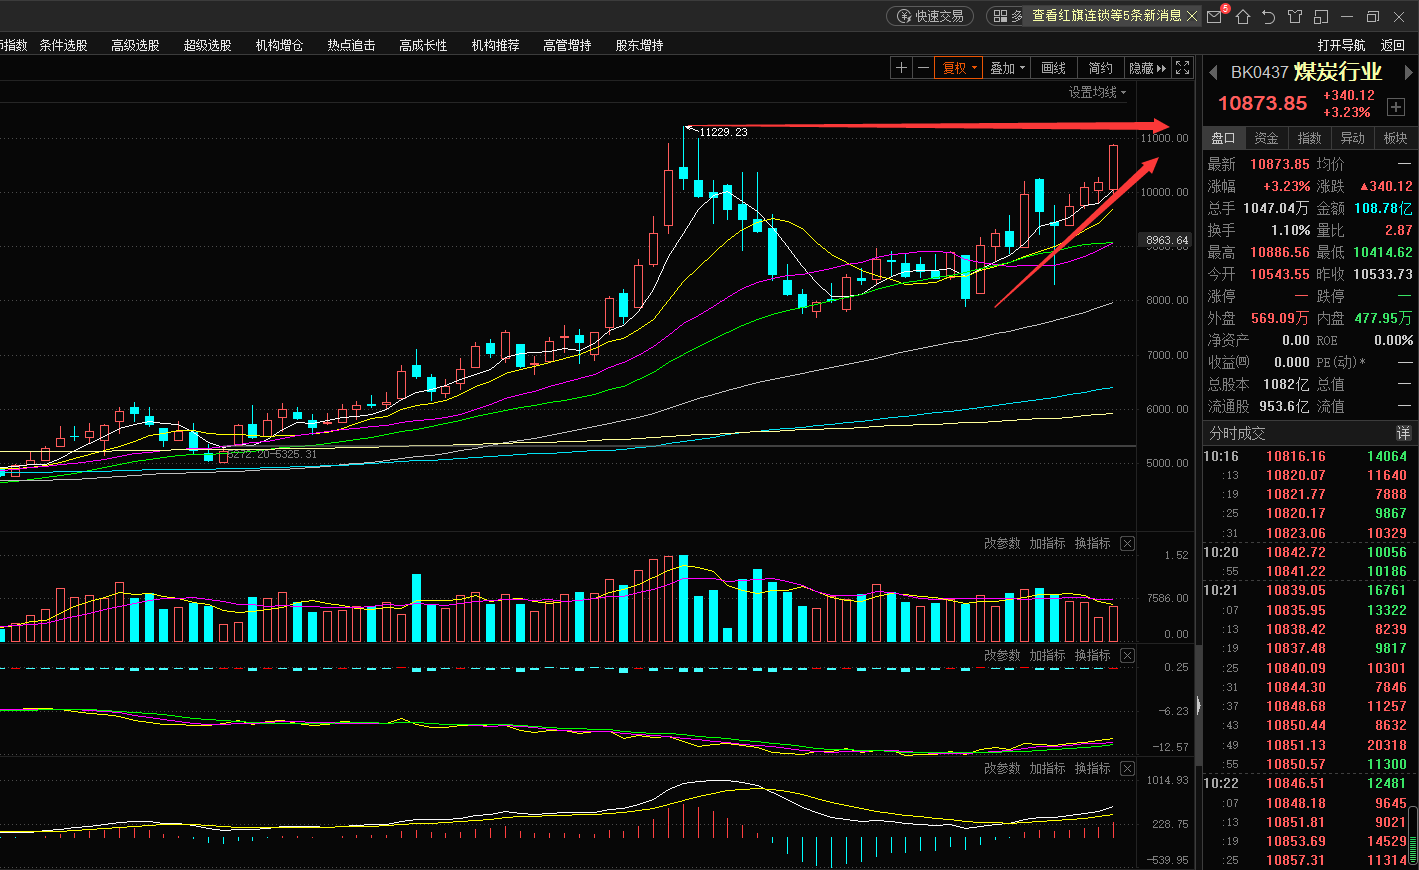This screenshot has width=1419, height=870.
Task: Click trade row price 10857.31
Action: (1296, 860)
